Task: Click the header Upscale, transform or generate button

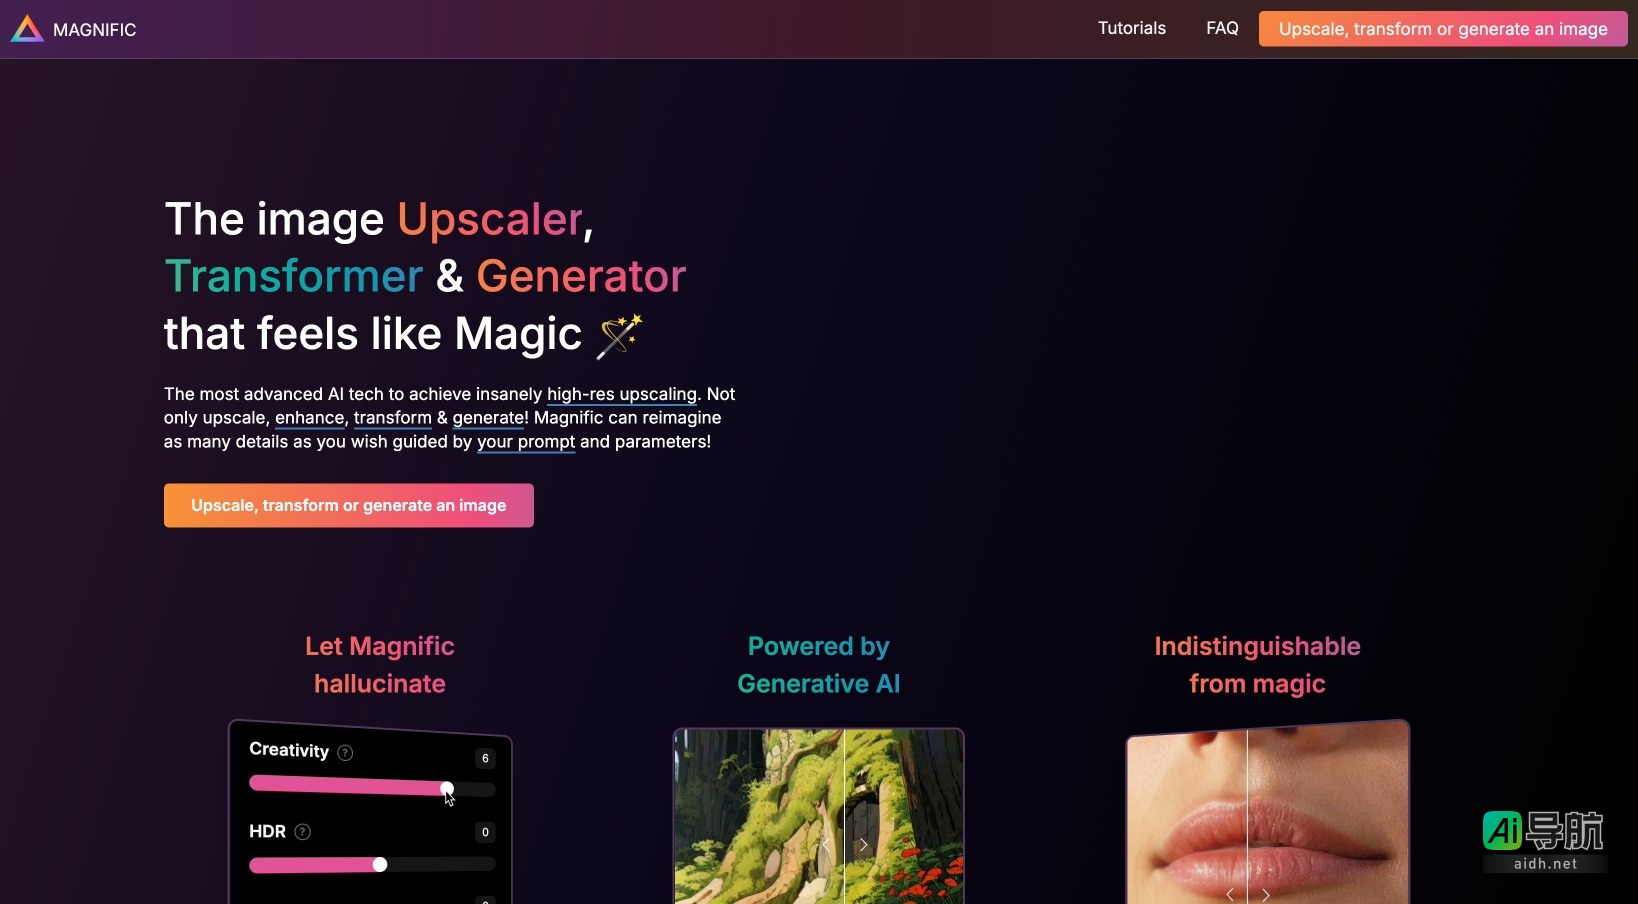Action: 1443,29
